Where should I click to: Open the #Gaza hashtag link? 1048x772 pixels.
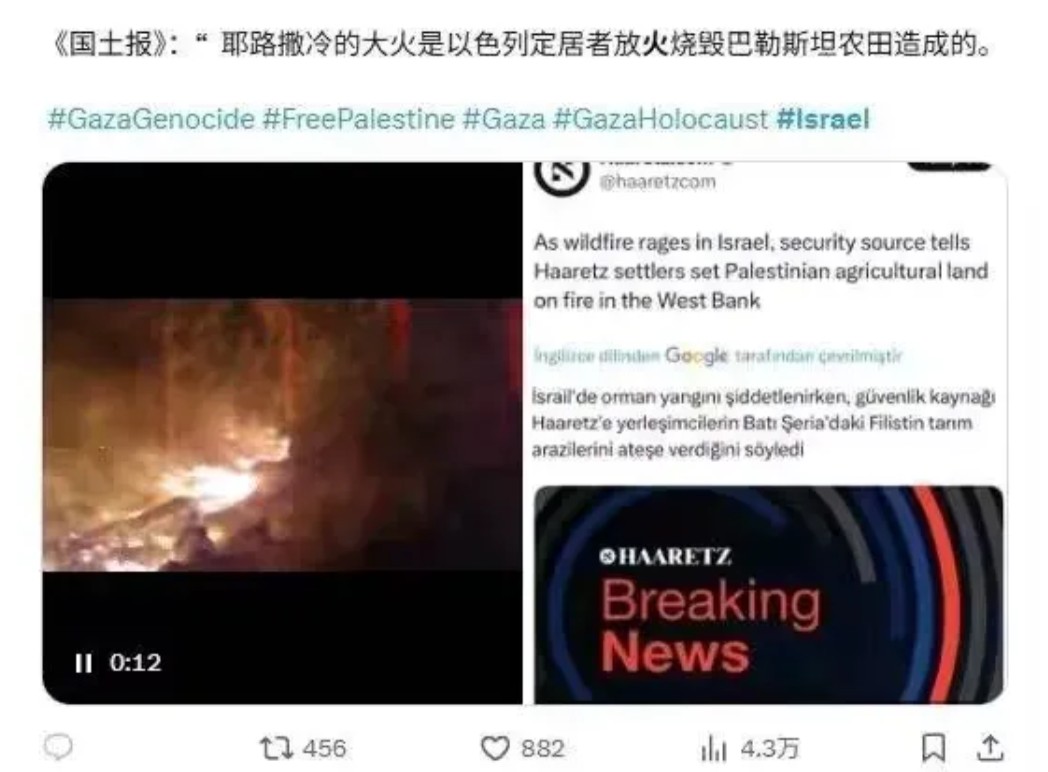coord(504,119)
